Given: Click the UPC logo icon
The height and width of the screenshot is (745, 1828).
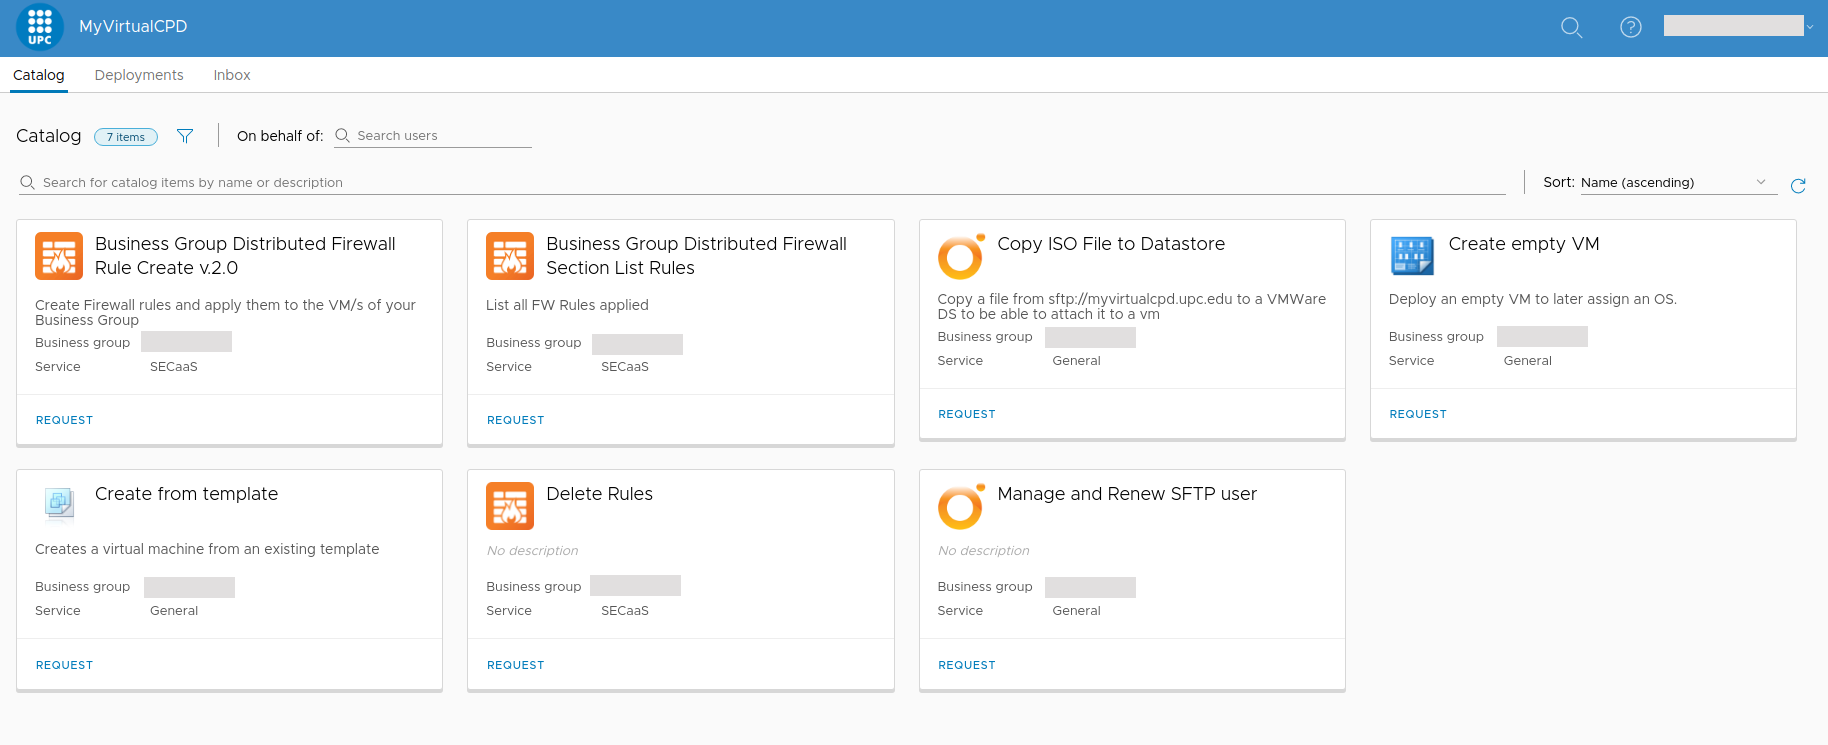Looking at the screenshot, I should point(40,27).
